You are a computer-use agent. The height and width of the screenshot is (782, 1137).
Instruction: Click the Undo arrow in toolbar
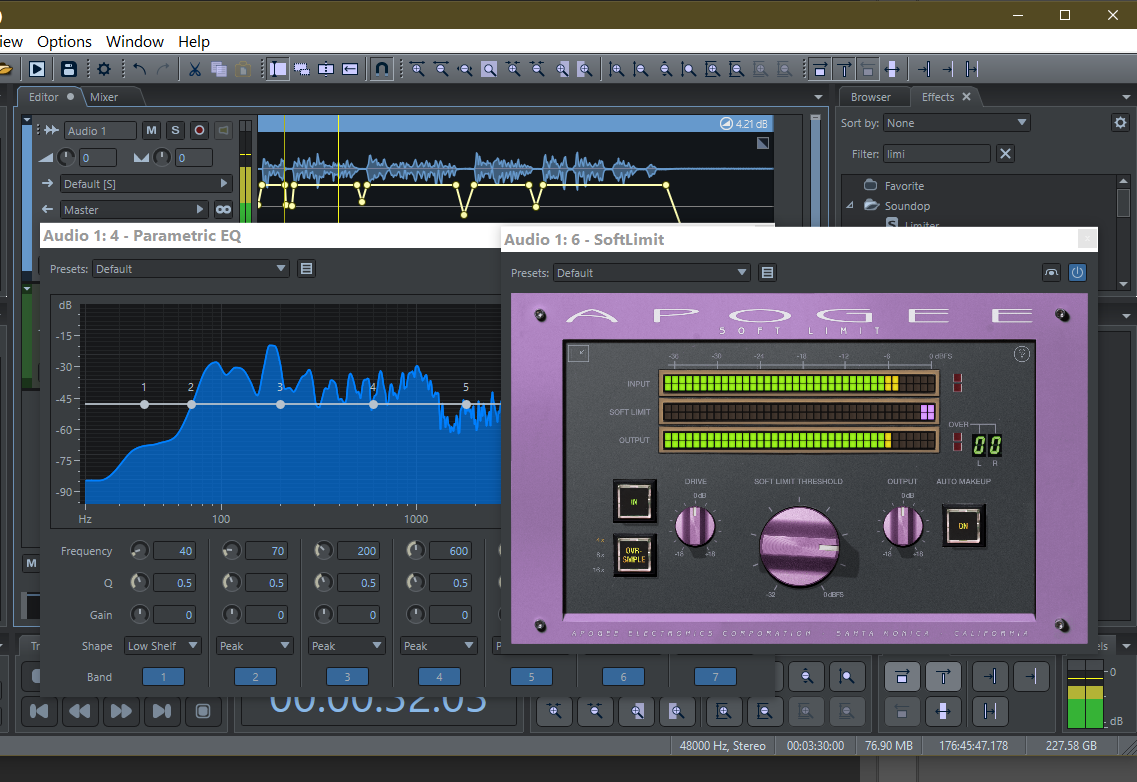coord(139,69)
